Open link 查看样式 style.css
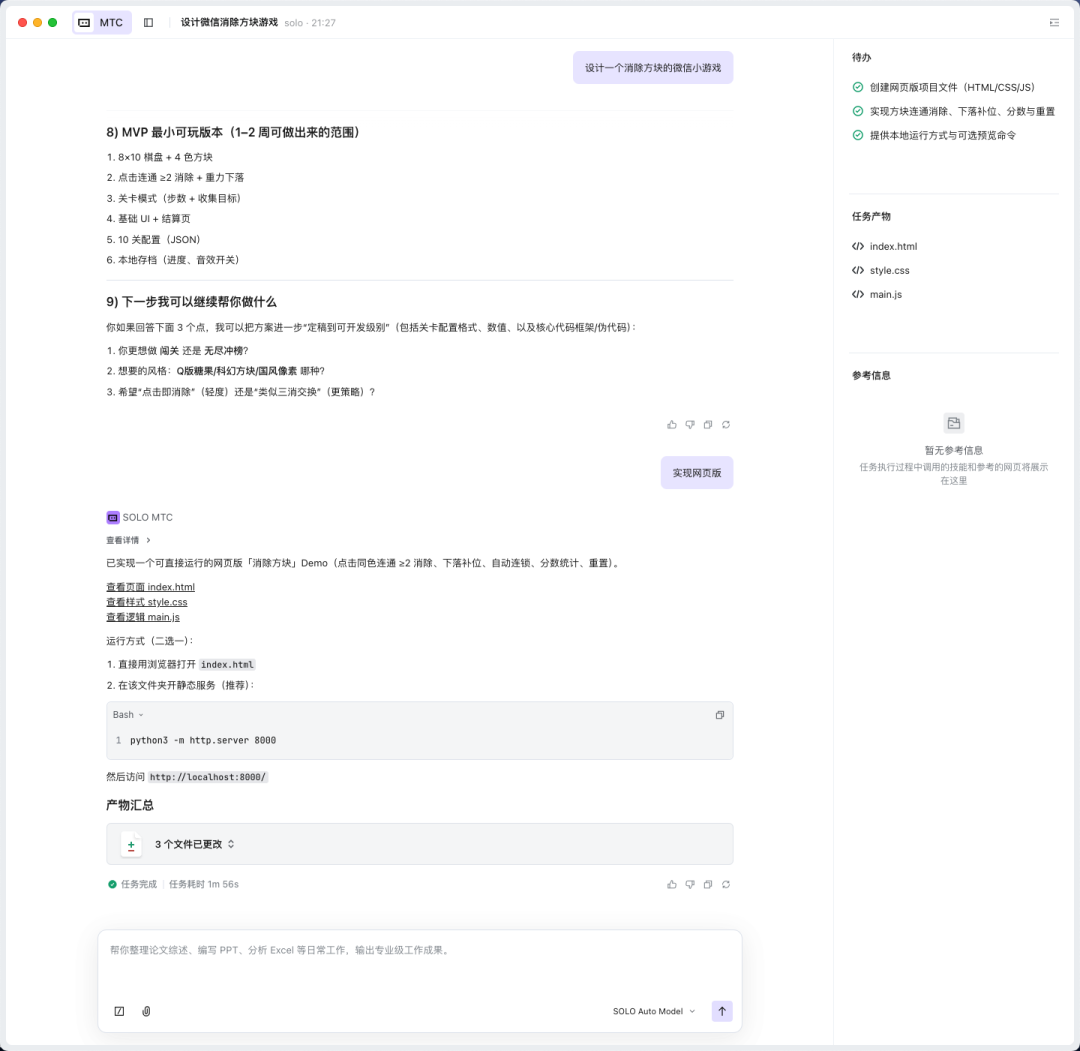Screen dimensions: 1080x1051 (147, 602)
